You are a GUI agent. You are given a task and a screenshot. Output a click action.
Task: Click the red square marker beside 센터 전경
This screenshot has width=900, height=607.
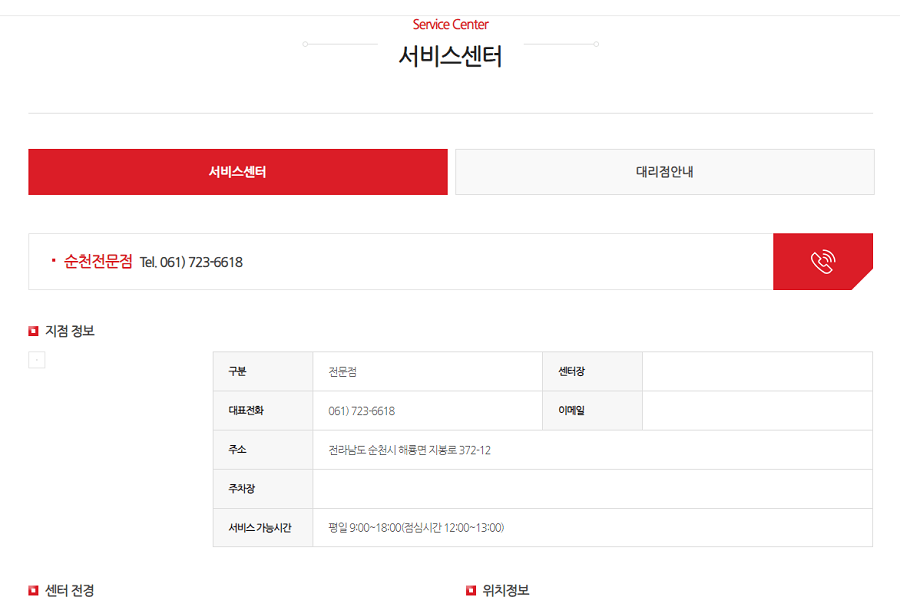click(x=31, y=591)
